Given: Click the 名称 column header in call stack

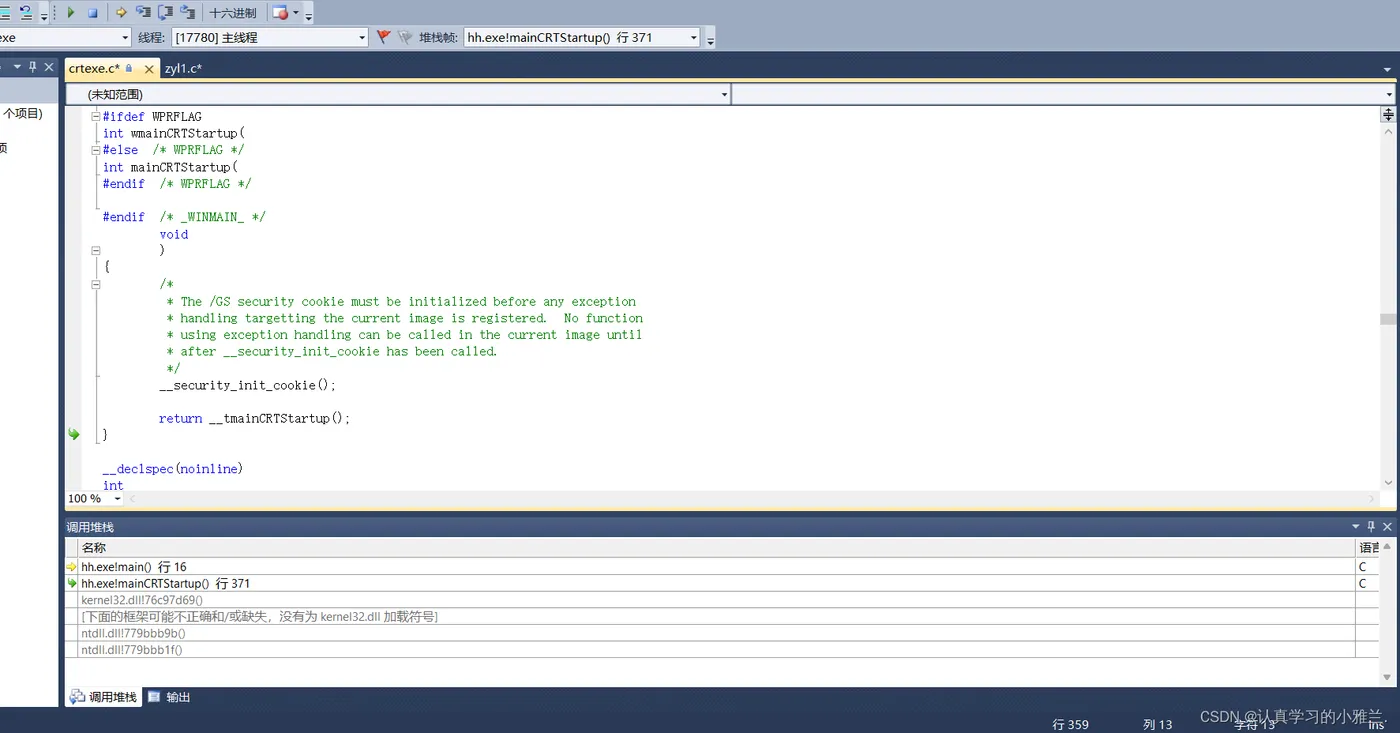Looking at the screenshot, I should coord(716,548).
